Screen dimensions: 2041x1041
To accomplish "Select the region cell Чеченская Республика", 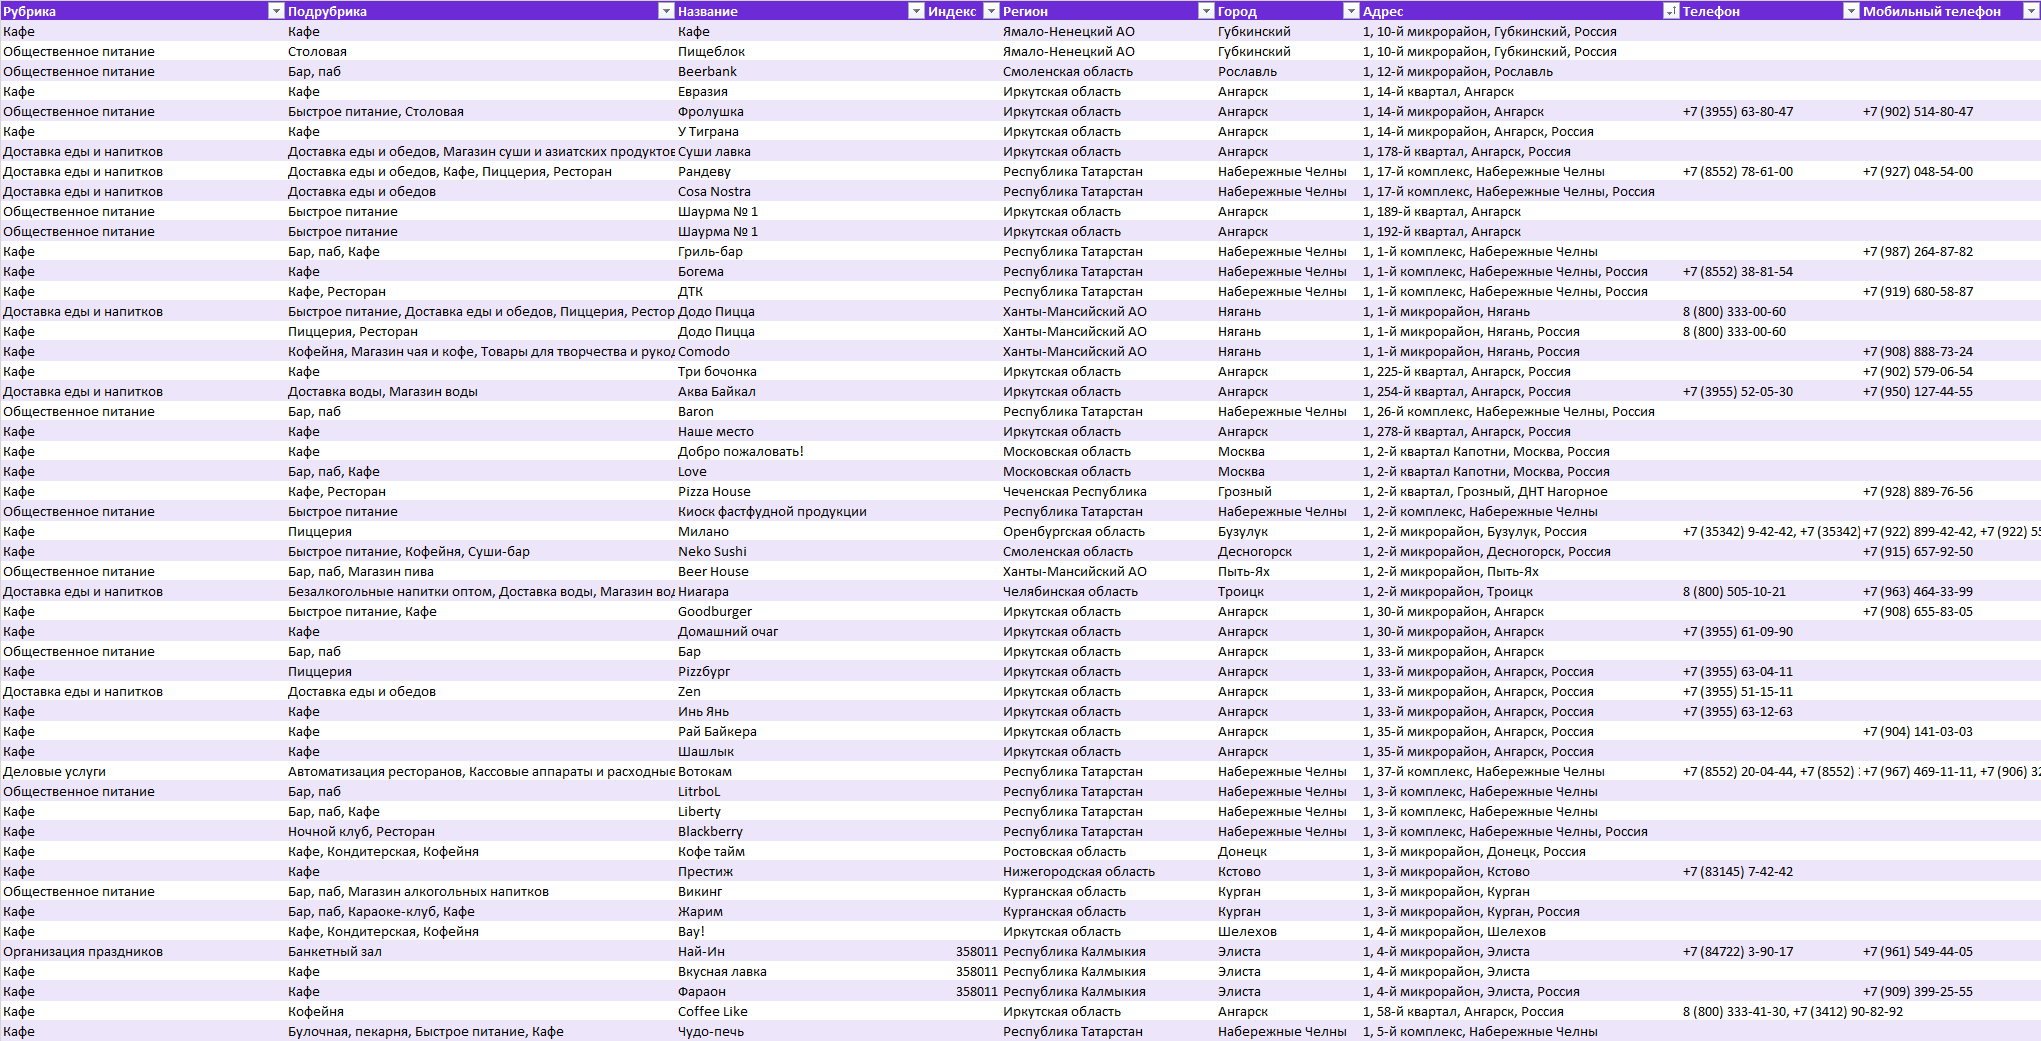I will [x=1108, y=491].
